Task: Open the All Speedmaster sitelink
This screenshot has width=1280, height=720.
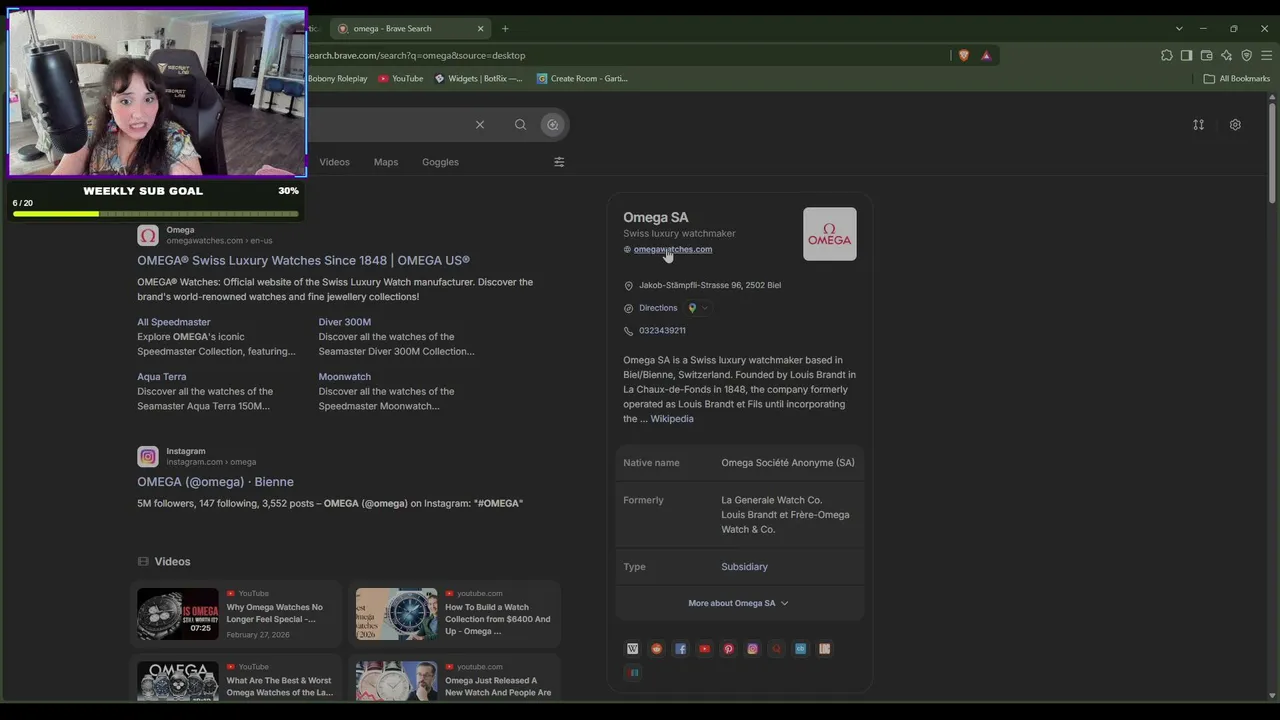Action: 174,322
